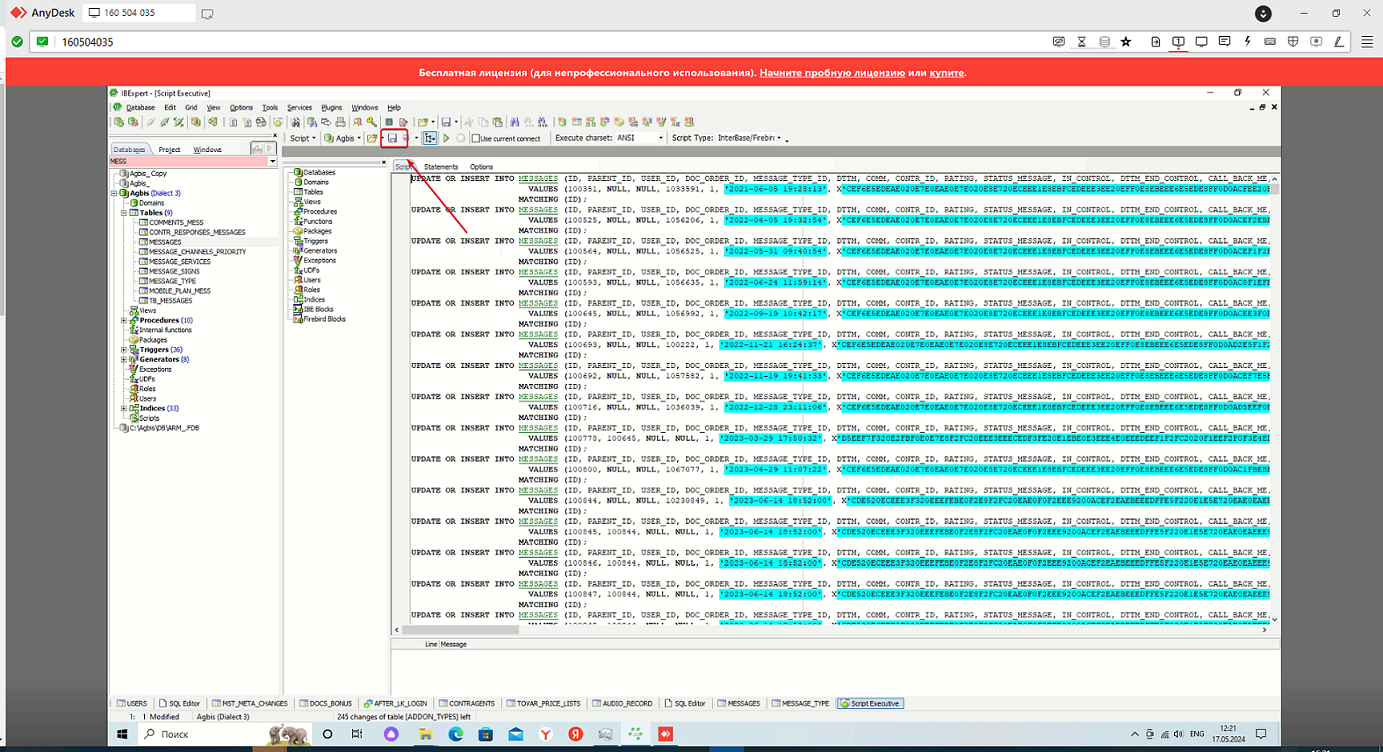
Task: Click the купите link in the red banner
Action: pyautogui.click(x=946, y=73)
